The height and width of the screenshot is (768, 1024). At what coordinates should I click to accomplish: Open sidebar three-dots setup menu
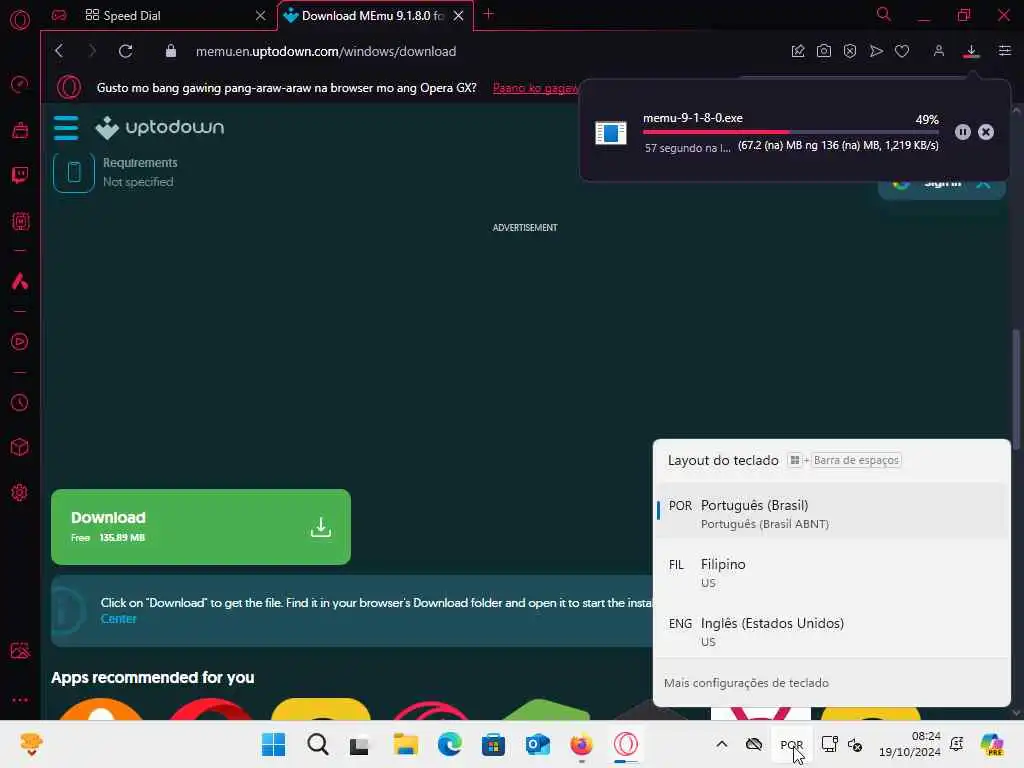pos(20,699)
